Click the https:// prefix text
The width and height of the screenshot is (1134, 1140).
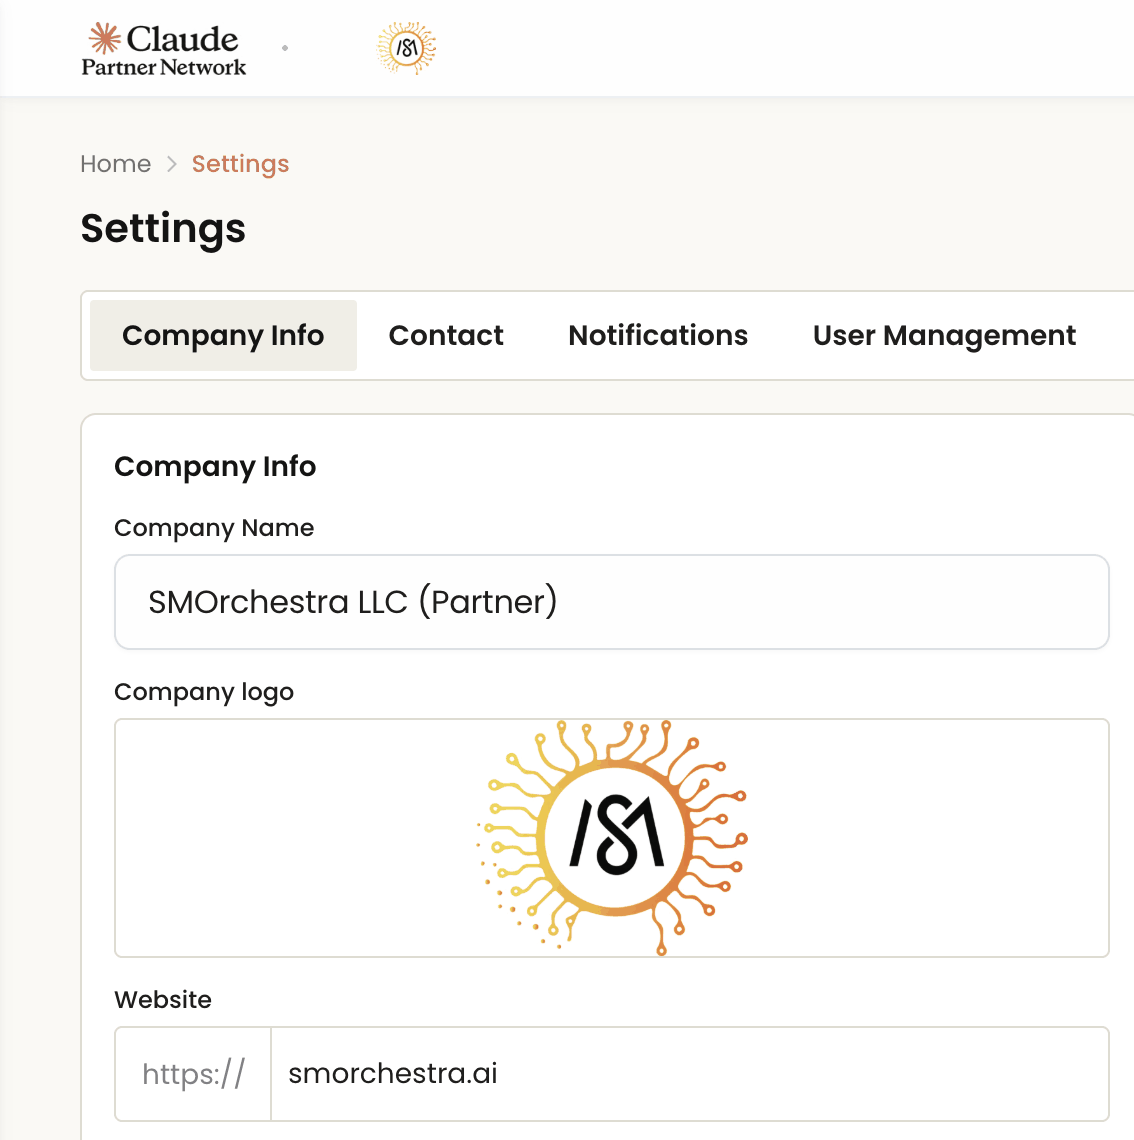pos(193,1074)
